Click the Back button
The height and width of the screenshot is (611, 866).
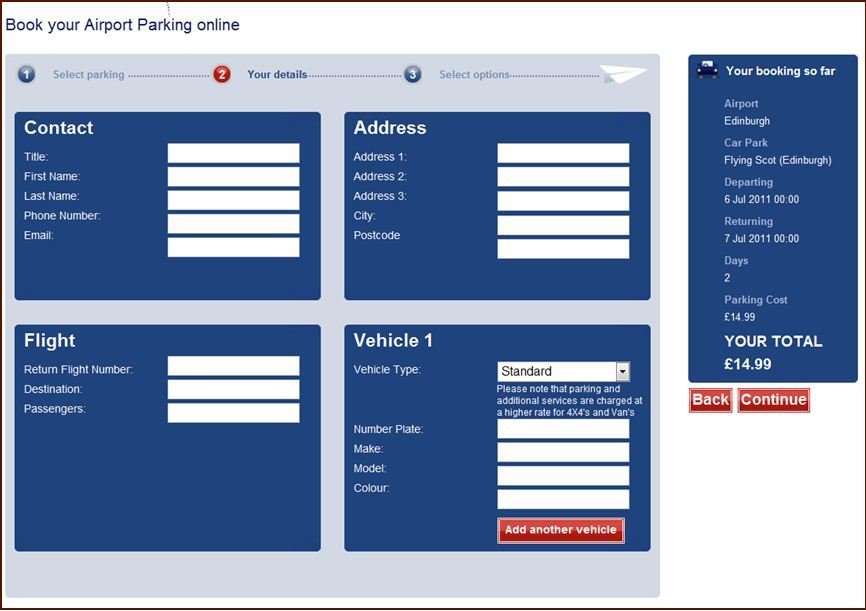pos(710,399)
